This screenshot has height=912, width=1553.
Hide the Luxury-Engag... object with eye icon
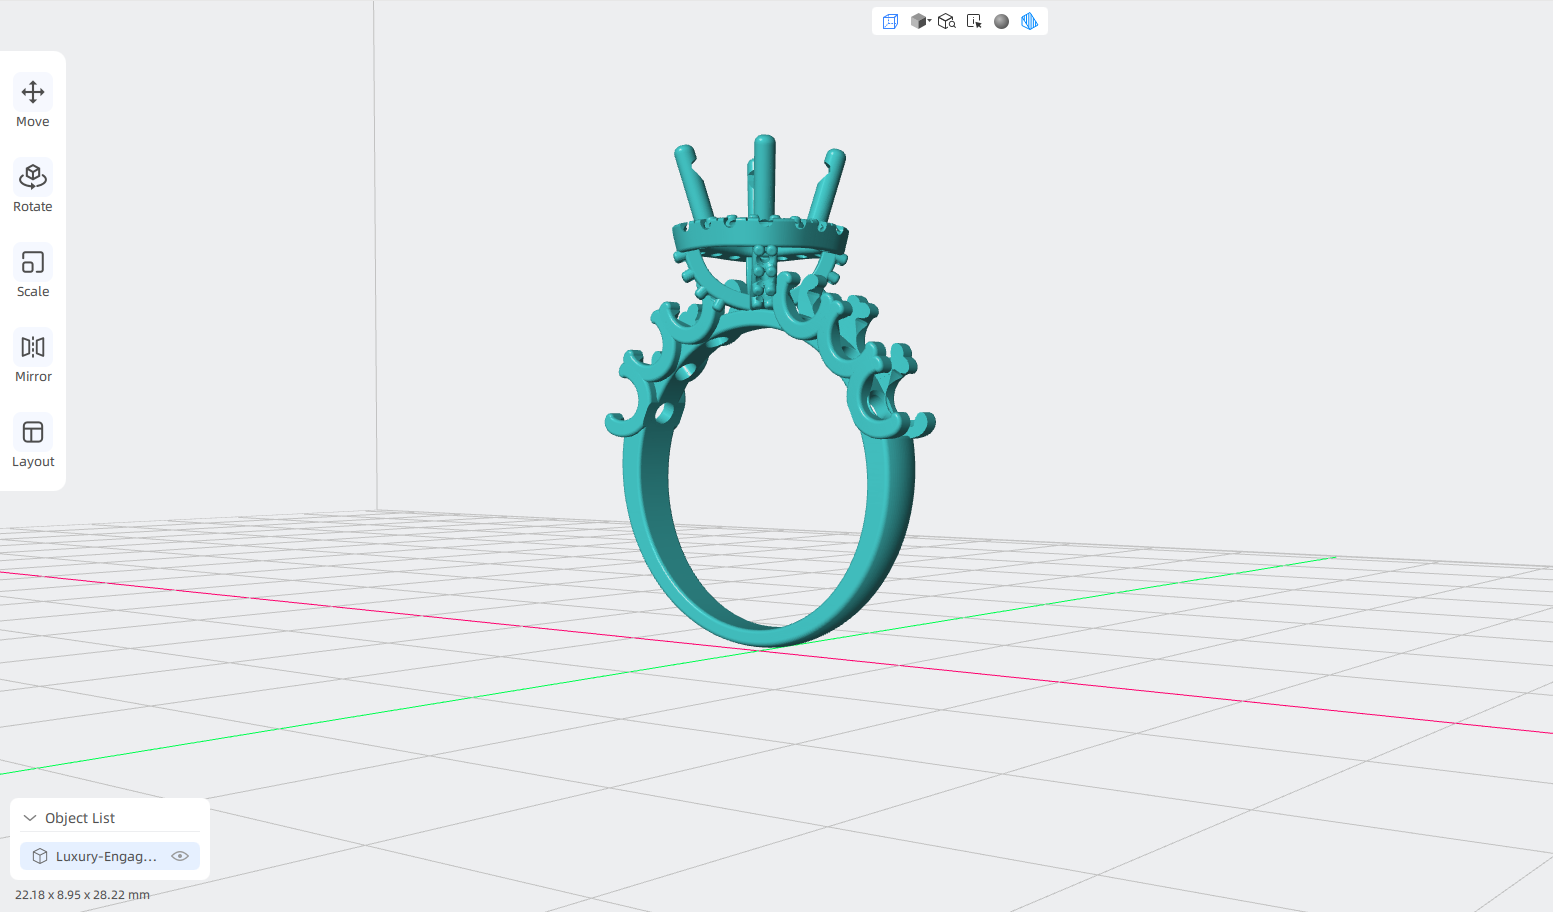(180, 856)
